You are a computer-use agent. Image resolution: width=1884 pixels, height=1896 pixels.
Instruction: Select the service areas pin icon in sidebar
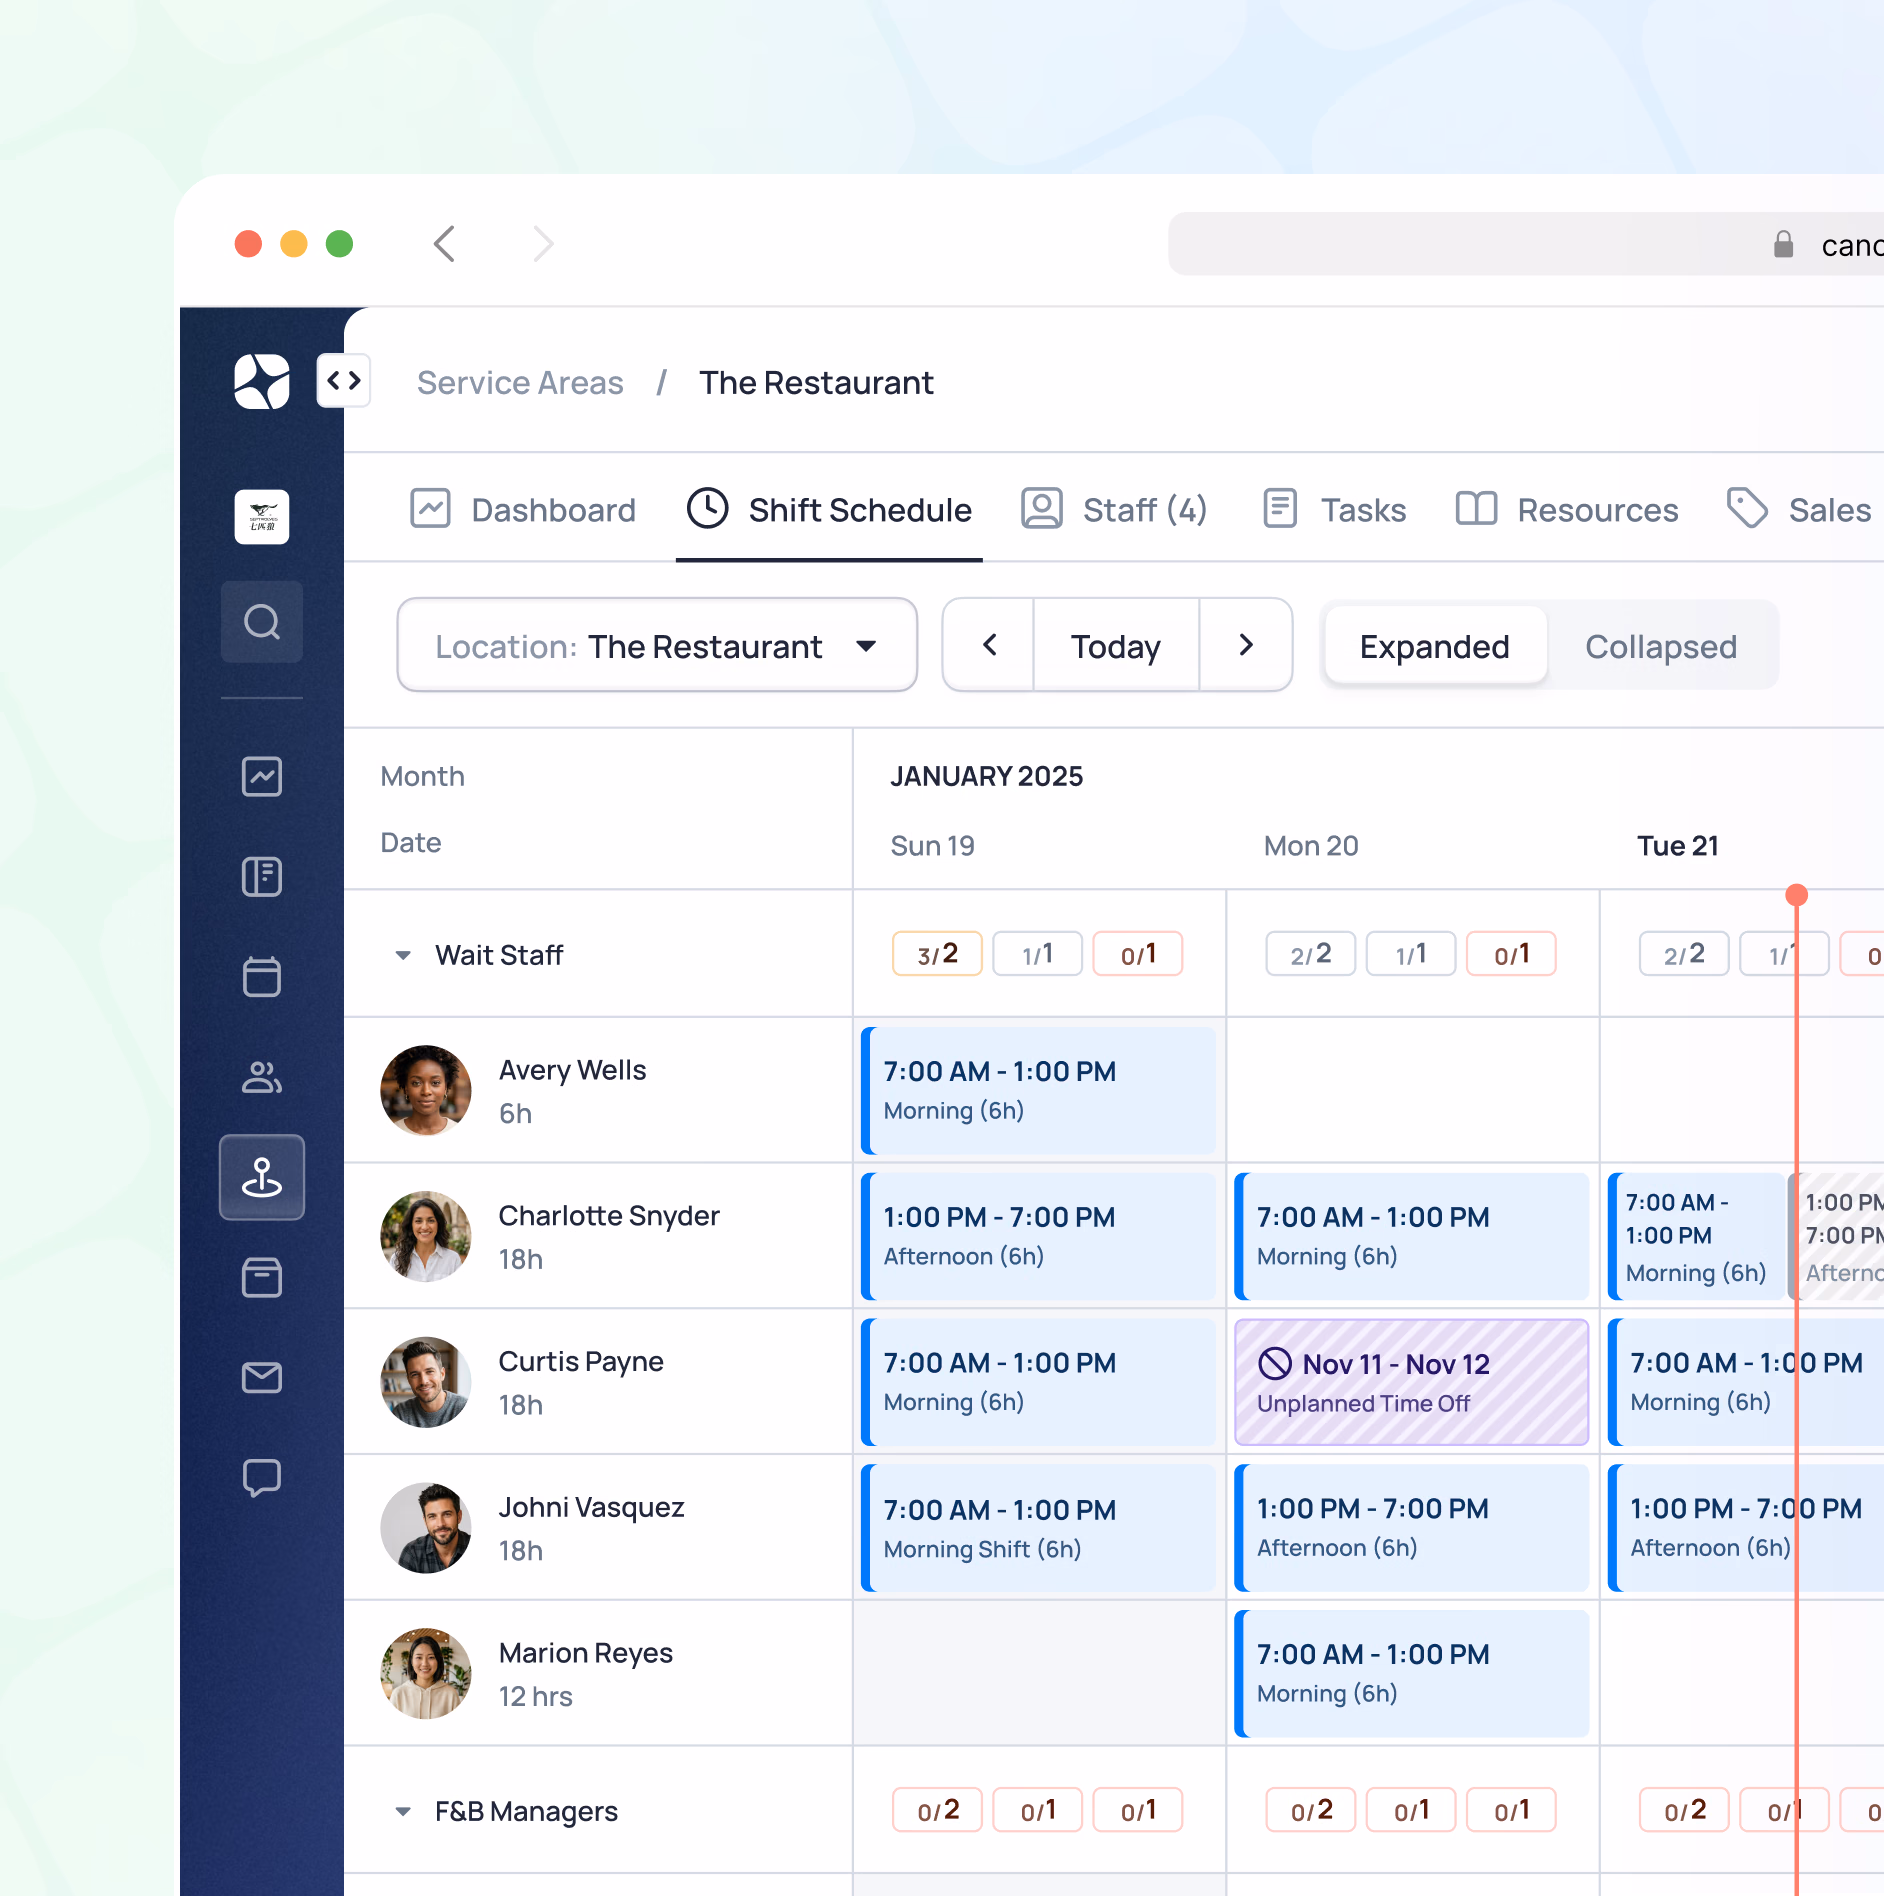(x=262, y=1177)
